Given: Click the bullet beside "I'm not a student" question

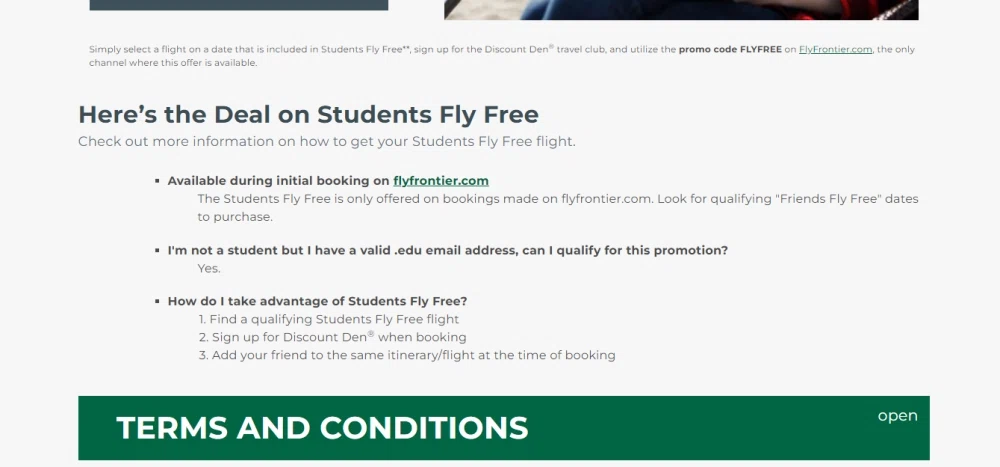Looking at the screenshot, I should (157, 250).
